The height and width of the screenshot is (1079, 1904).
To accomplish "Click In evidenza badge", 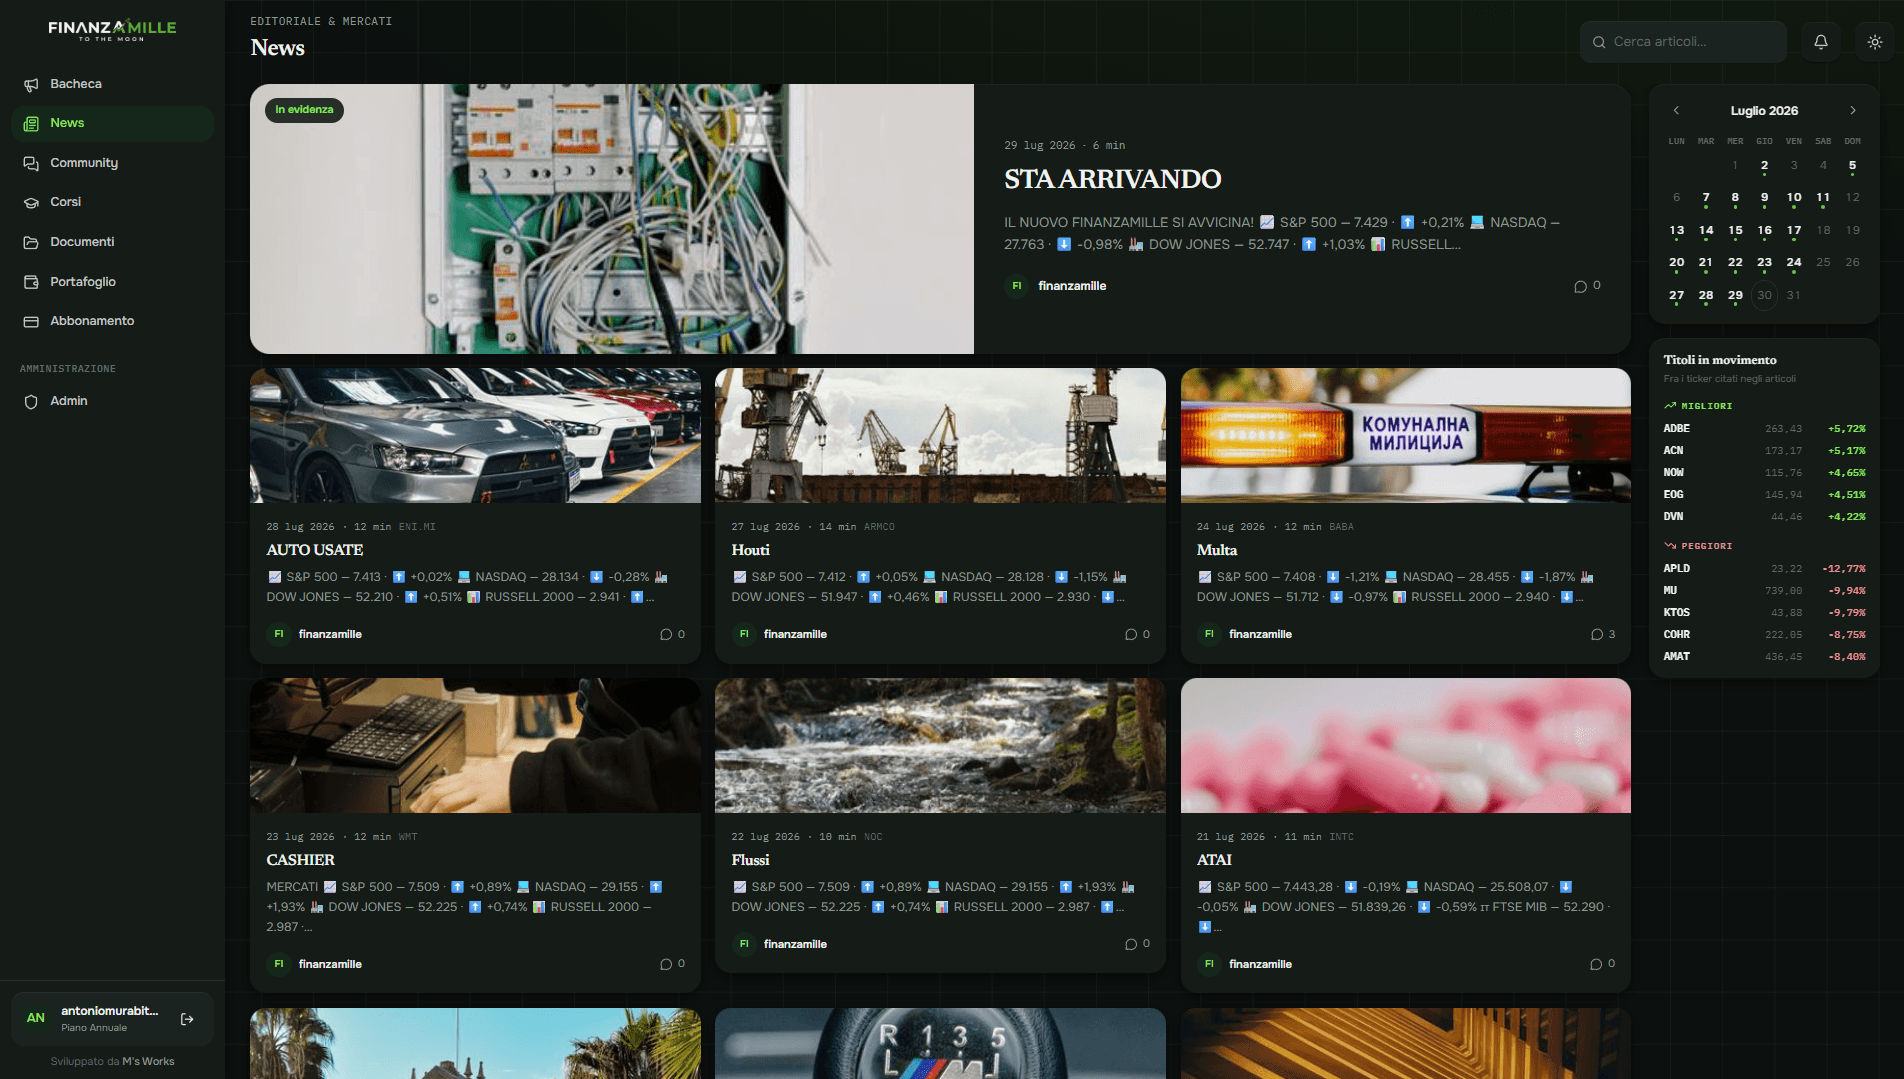I will pyautogui.click(x=304, y=110).
